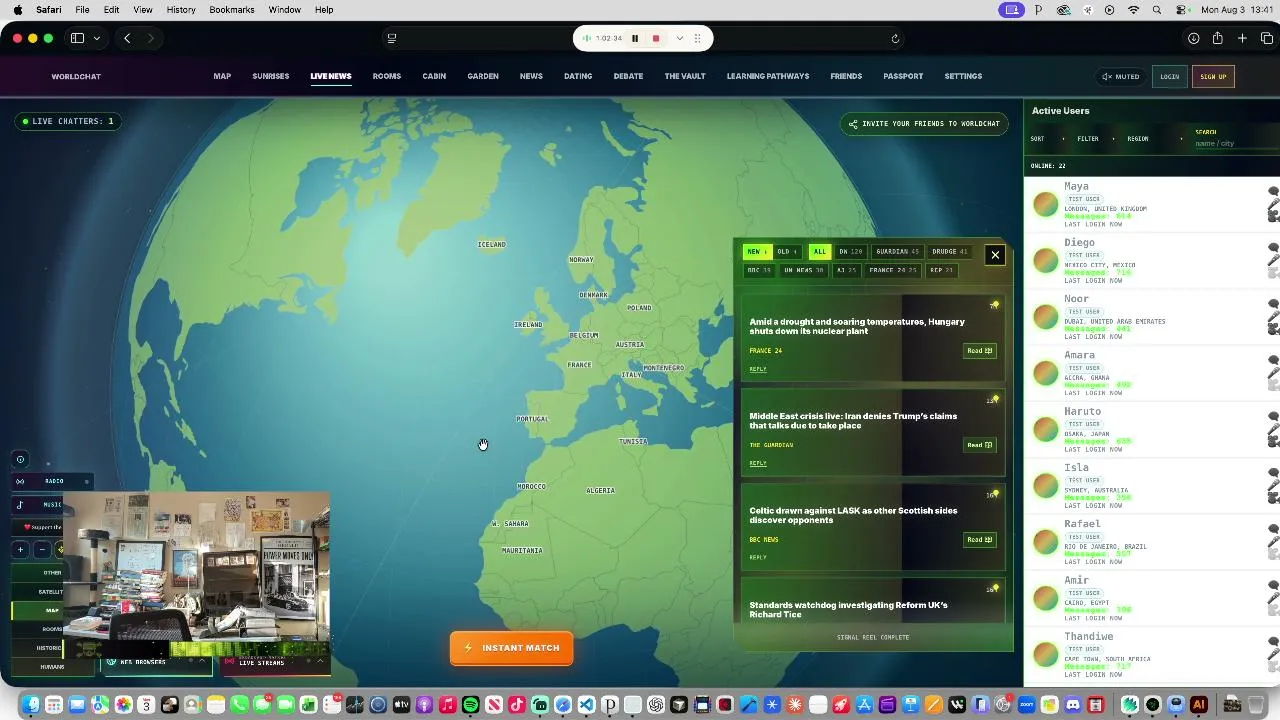1280x720 pixels.
Task: Click the share icon beside Invite Your Friends
Action: click(853, 124)
